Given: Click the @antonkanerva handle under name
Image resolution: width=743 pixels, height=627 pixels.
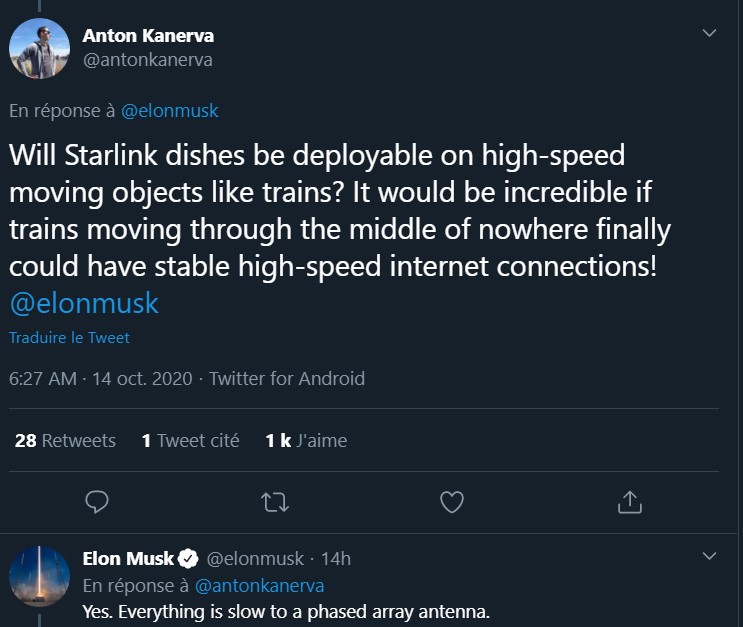Looking at the screenshot, I should tap(147, 60).
